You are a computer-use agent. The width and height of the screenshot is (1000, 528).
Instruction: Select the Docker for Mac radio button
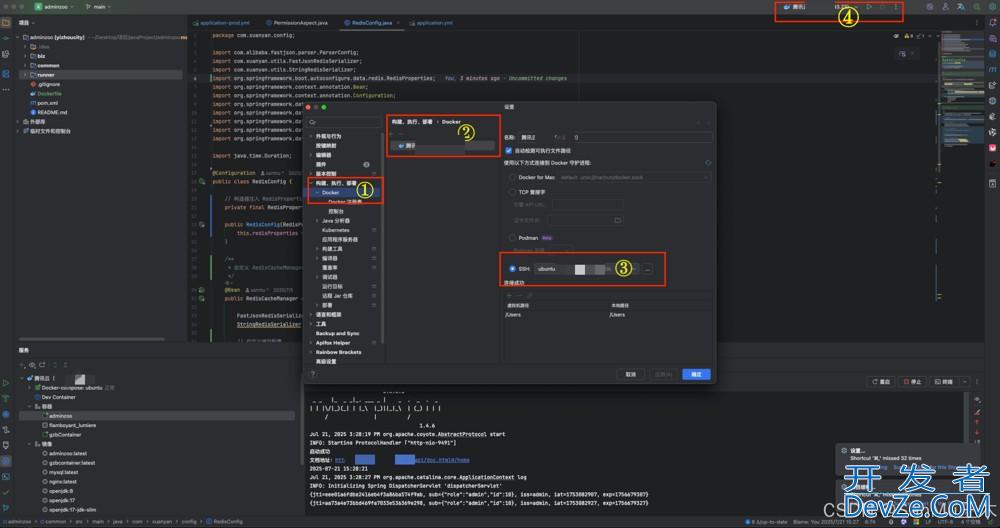[x=512, y=177]
